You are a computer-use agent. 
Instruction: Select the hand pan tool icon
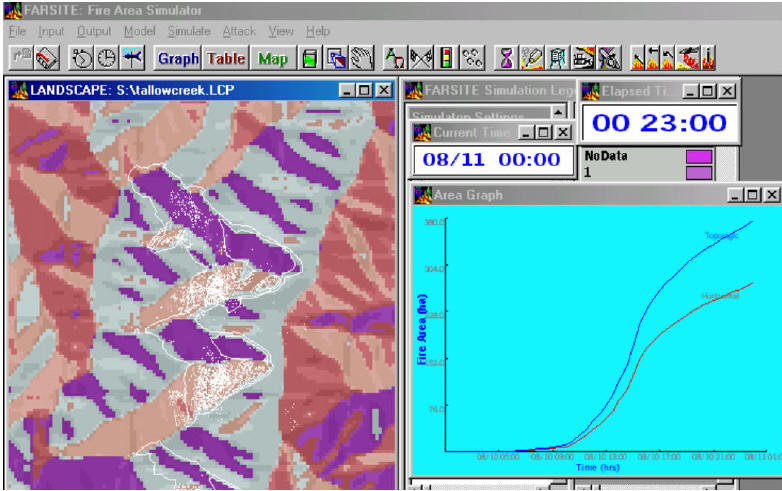pos(361,58)
